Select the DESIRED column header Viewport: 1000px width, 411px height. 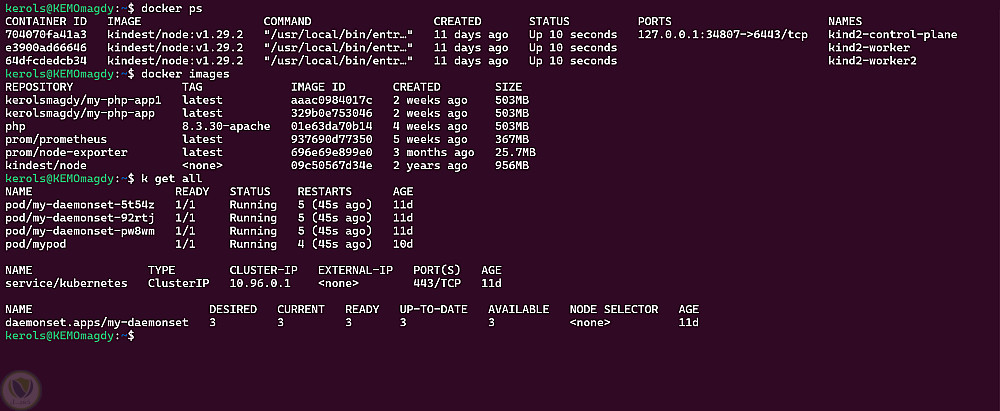click(233, 310)
